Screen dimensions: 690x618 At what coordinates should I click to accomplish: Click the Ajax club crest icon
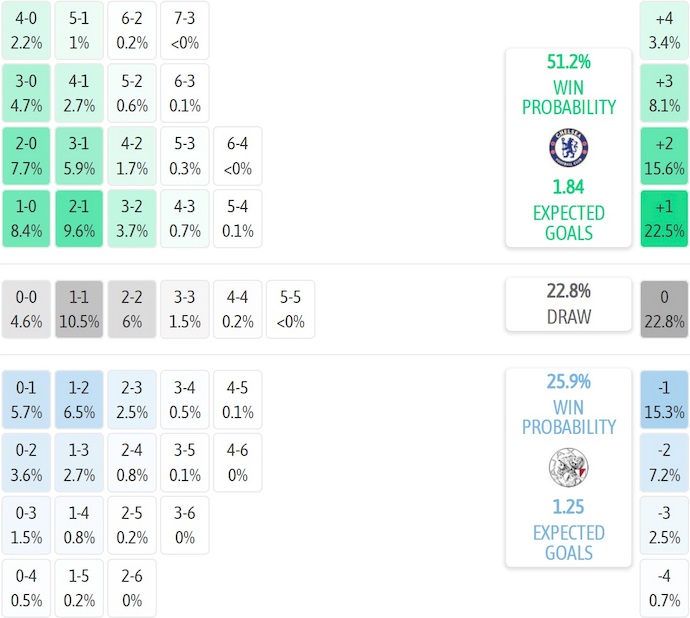(x=568, y=467)
